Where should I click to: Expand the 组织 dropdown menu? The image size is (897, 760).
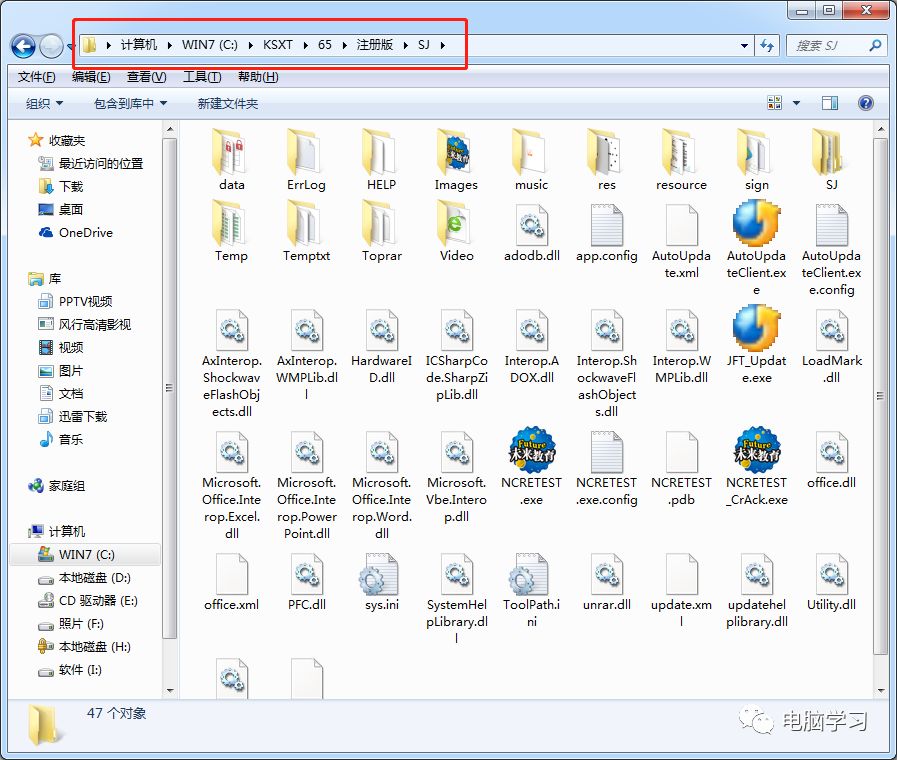(x=44, y=104)
